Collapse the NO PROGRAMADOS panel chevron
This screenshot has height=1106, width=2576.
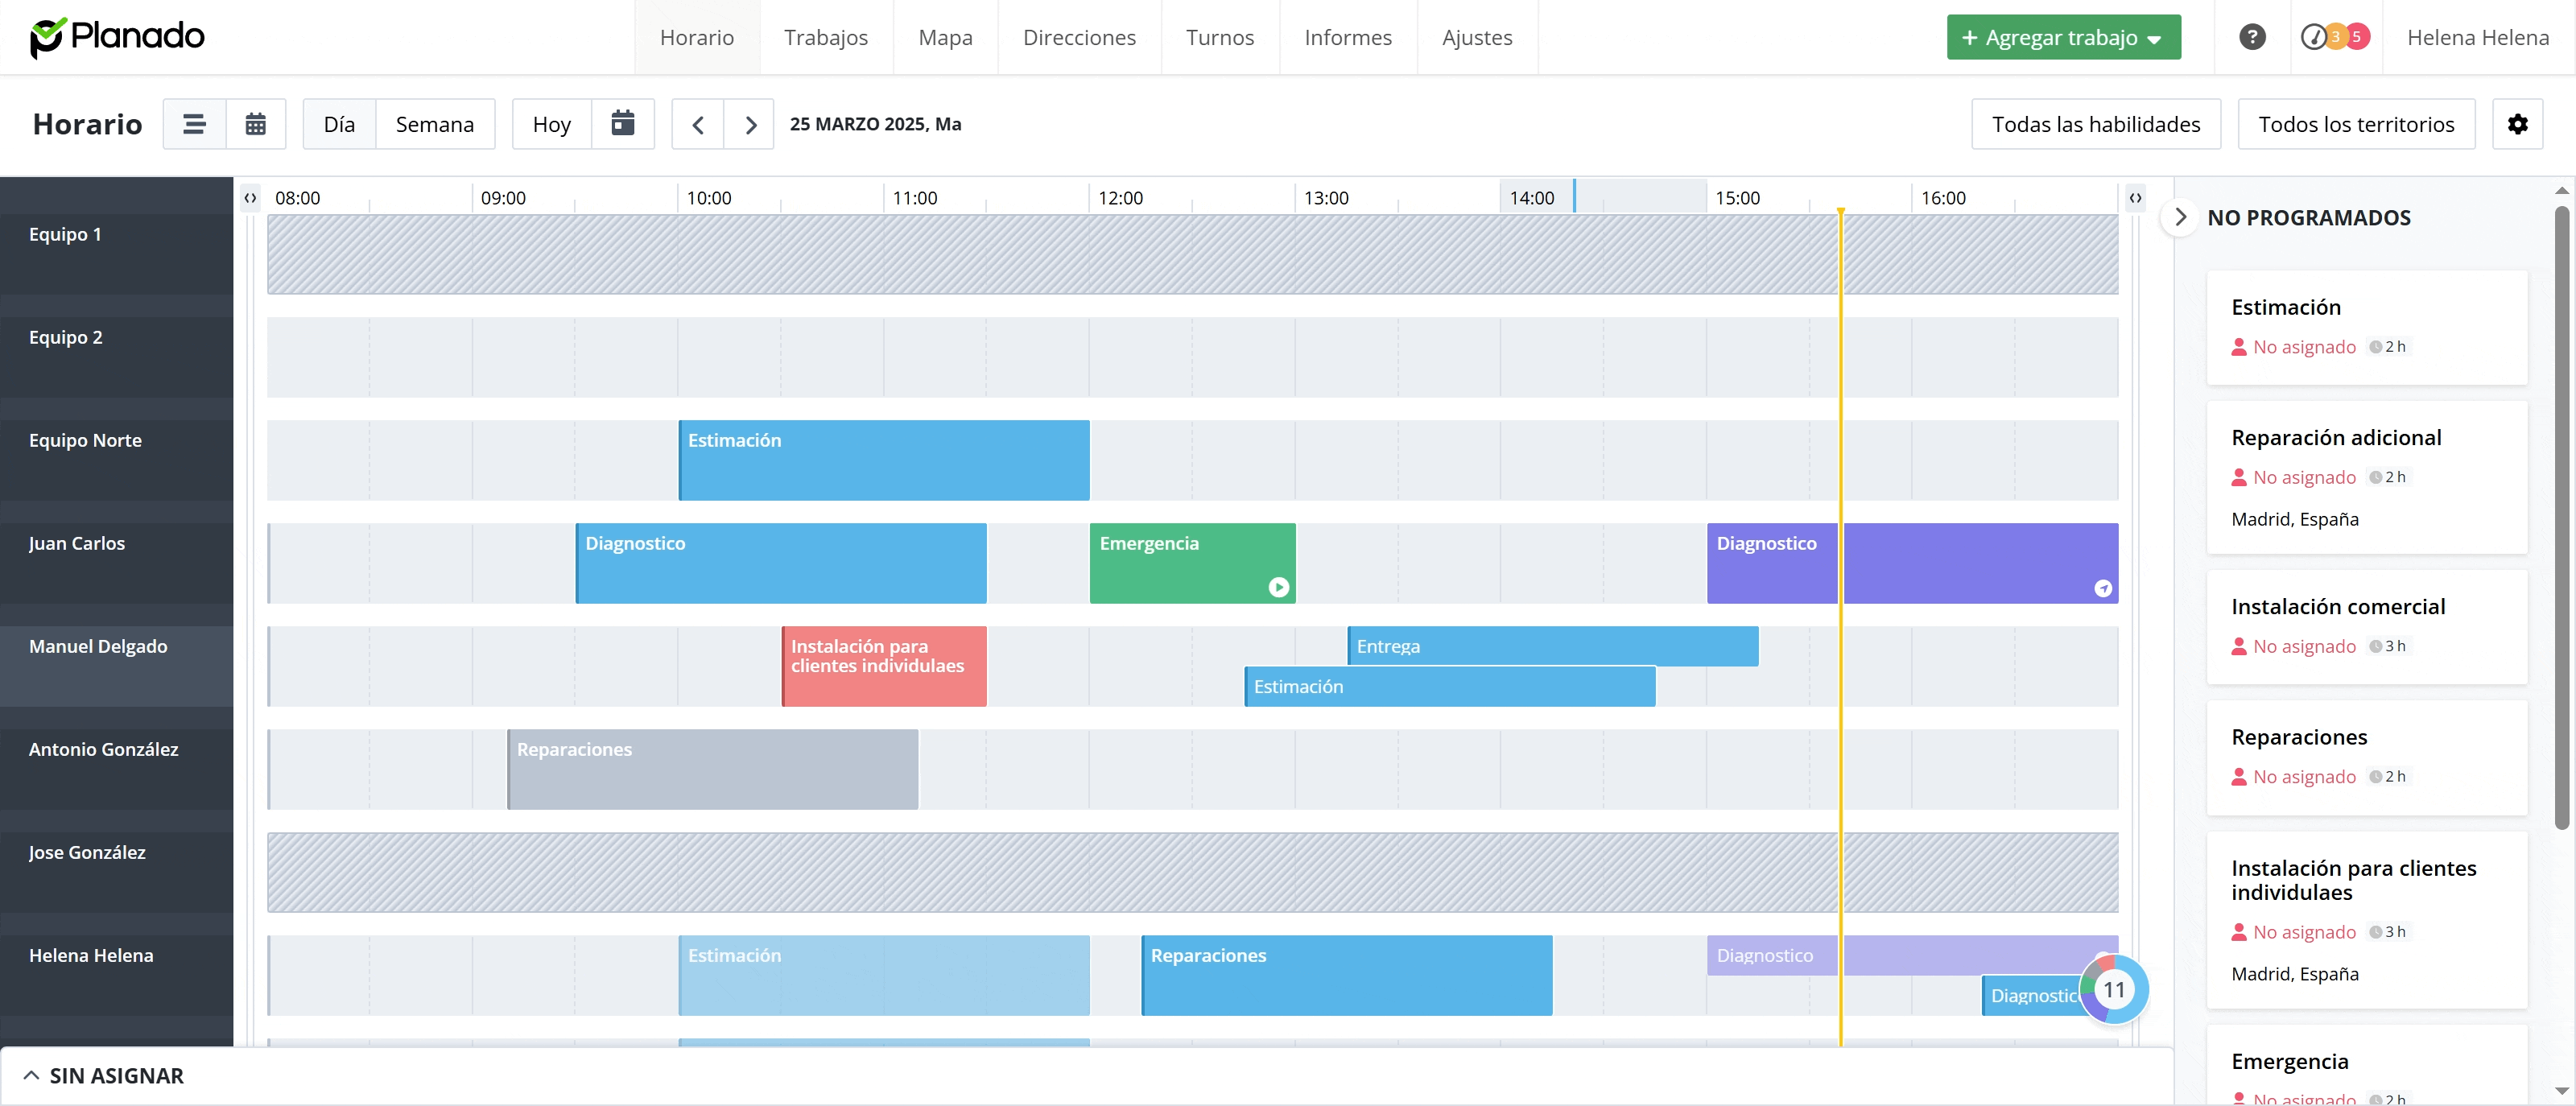pyautogui.click(x=2180, y=217)
